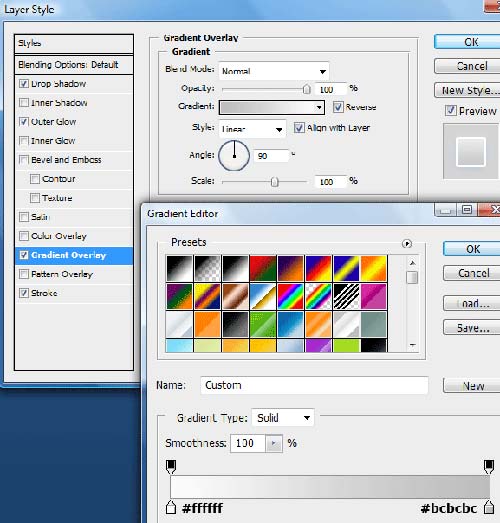The height and width of the screenshot is (523, 500).
Task: Toggle the Reverse checkbox
Action: point(338,107)
